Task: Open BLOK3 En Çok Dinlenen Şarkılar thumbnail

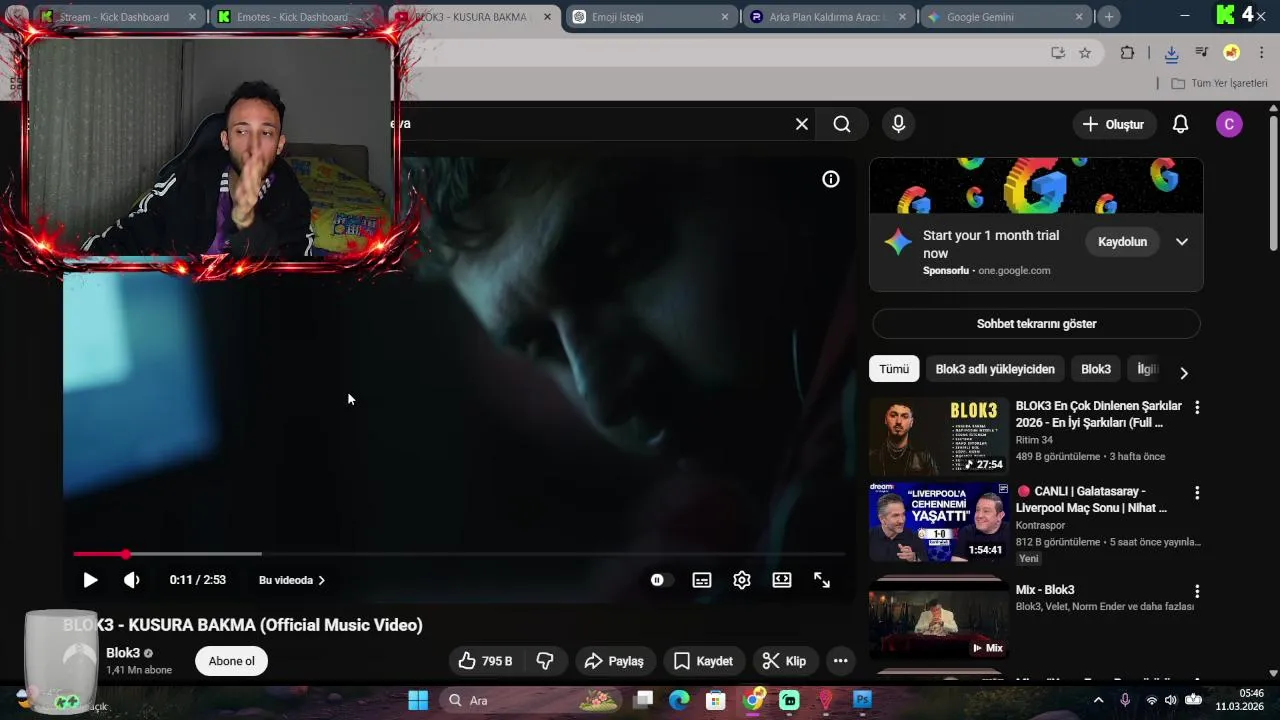Action: [x=939, y=437]
